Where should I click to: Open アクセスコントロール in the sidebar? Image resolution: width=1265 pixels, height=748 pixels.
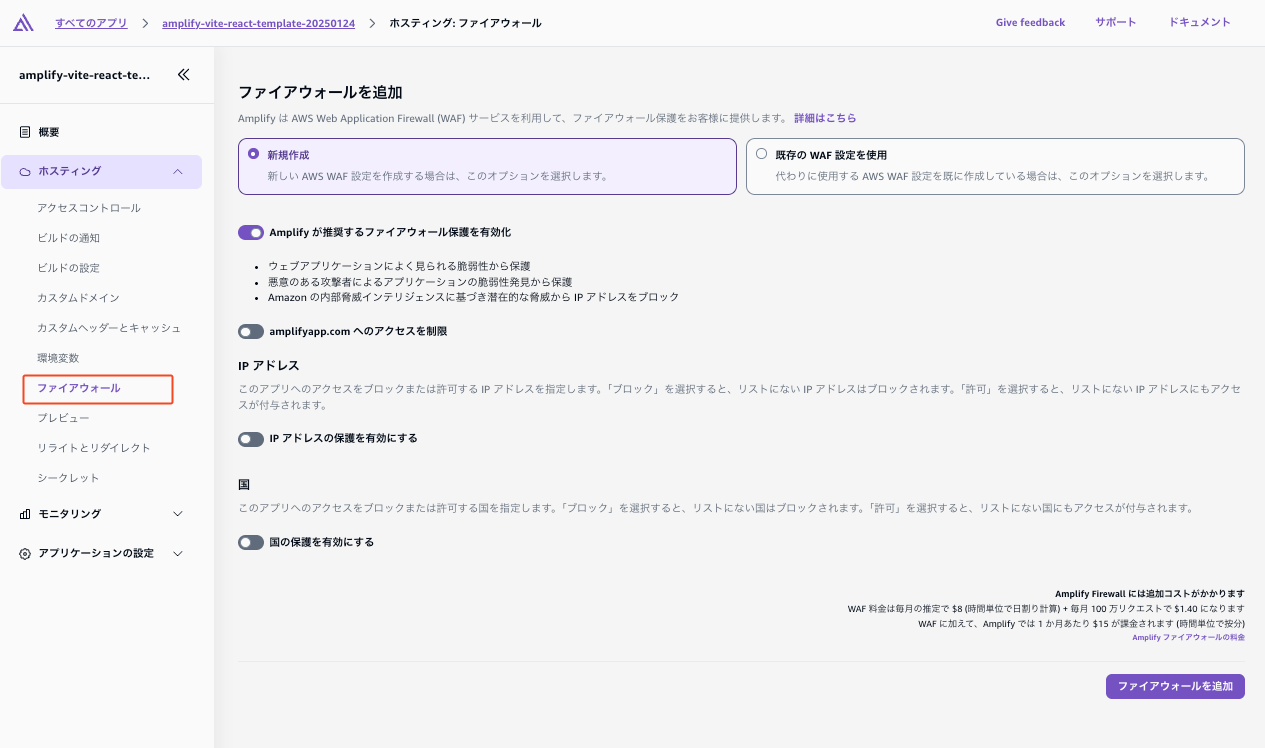click(89, 208)
